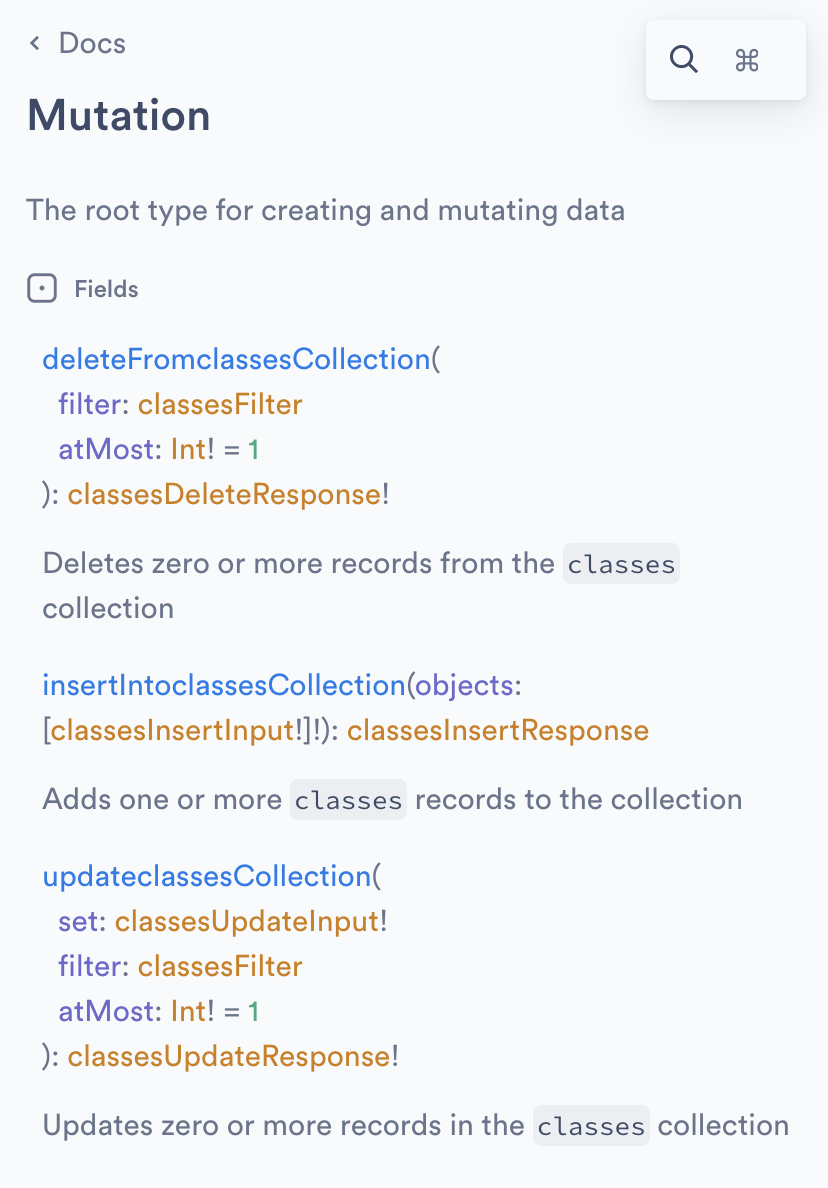Click the Mutation heading
This screenshot has height=1188, width=828.
tap(119, 115)
